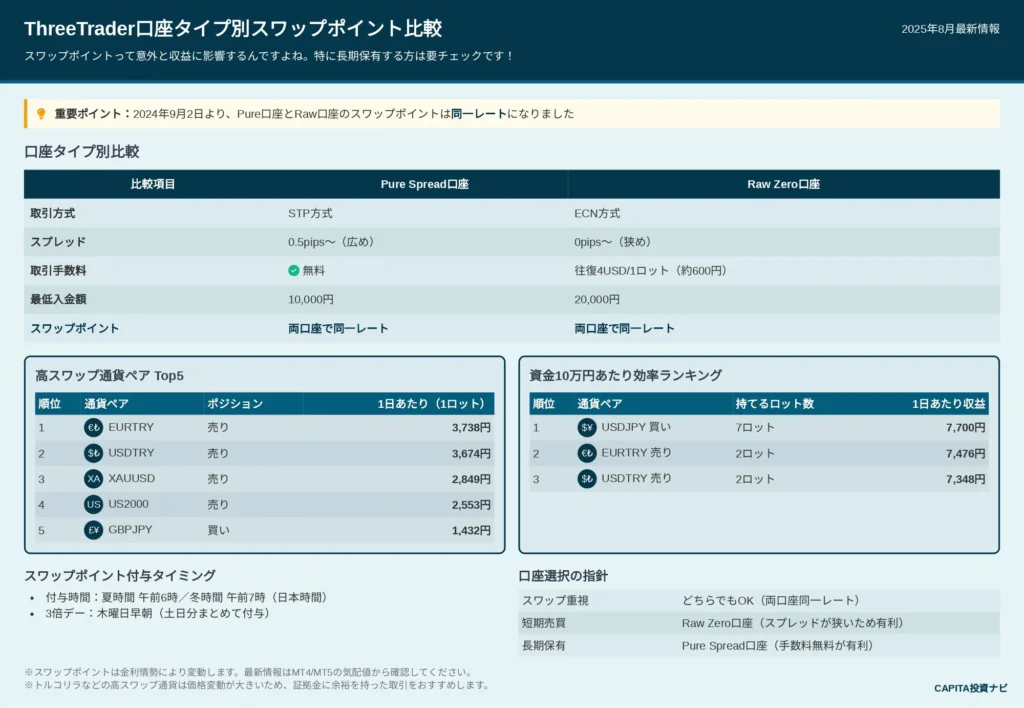The width and height of the screenshot is (1024, 708).
Task: Click the 持てるロット数 column header
Action: click(x=775, y=404)
